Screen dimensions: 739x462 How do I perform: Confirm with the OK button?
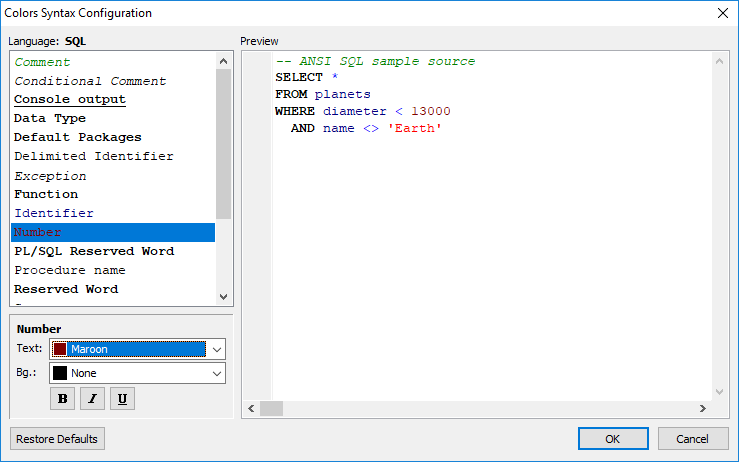pyautogui.click(x=613, y=439)
